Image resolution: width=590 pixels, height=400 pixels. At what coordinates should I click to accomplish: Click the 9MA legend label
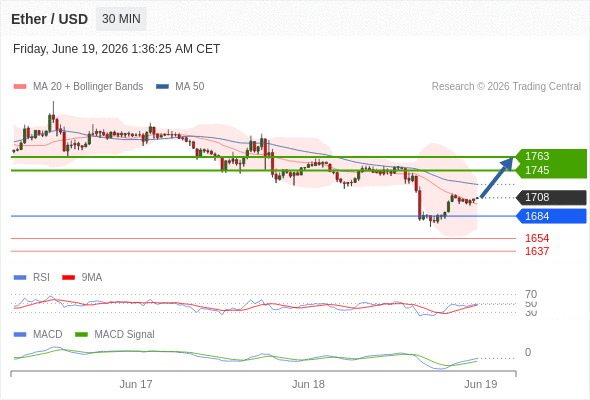point(92,278)
